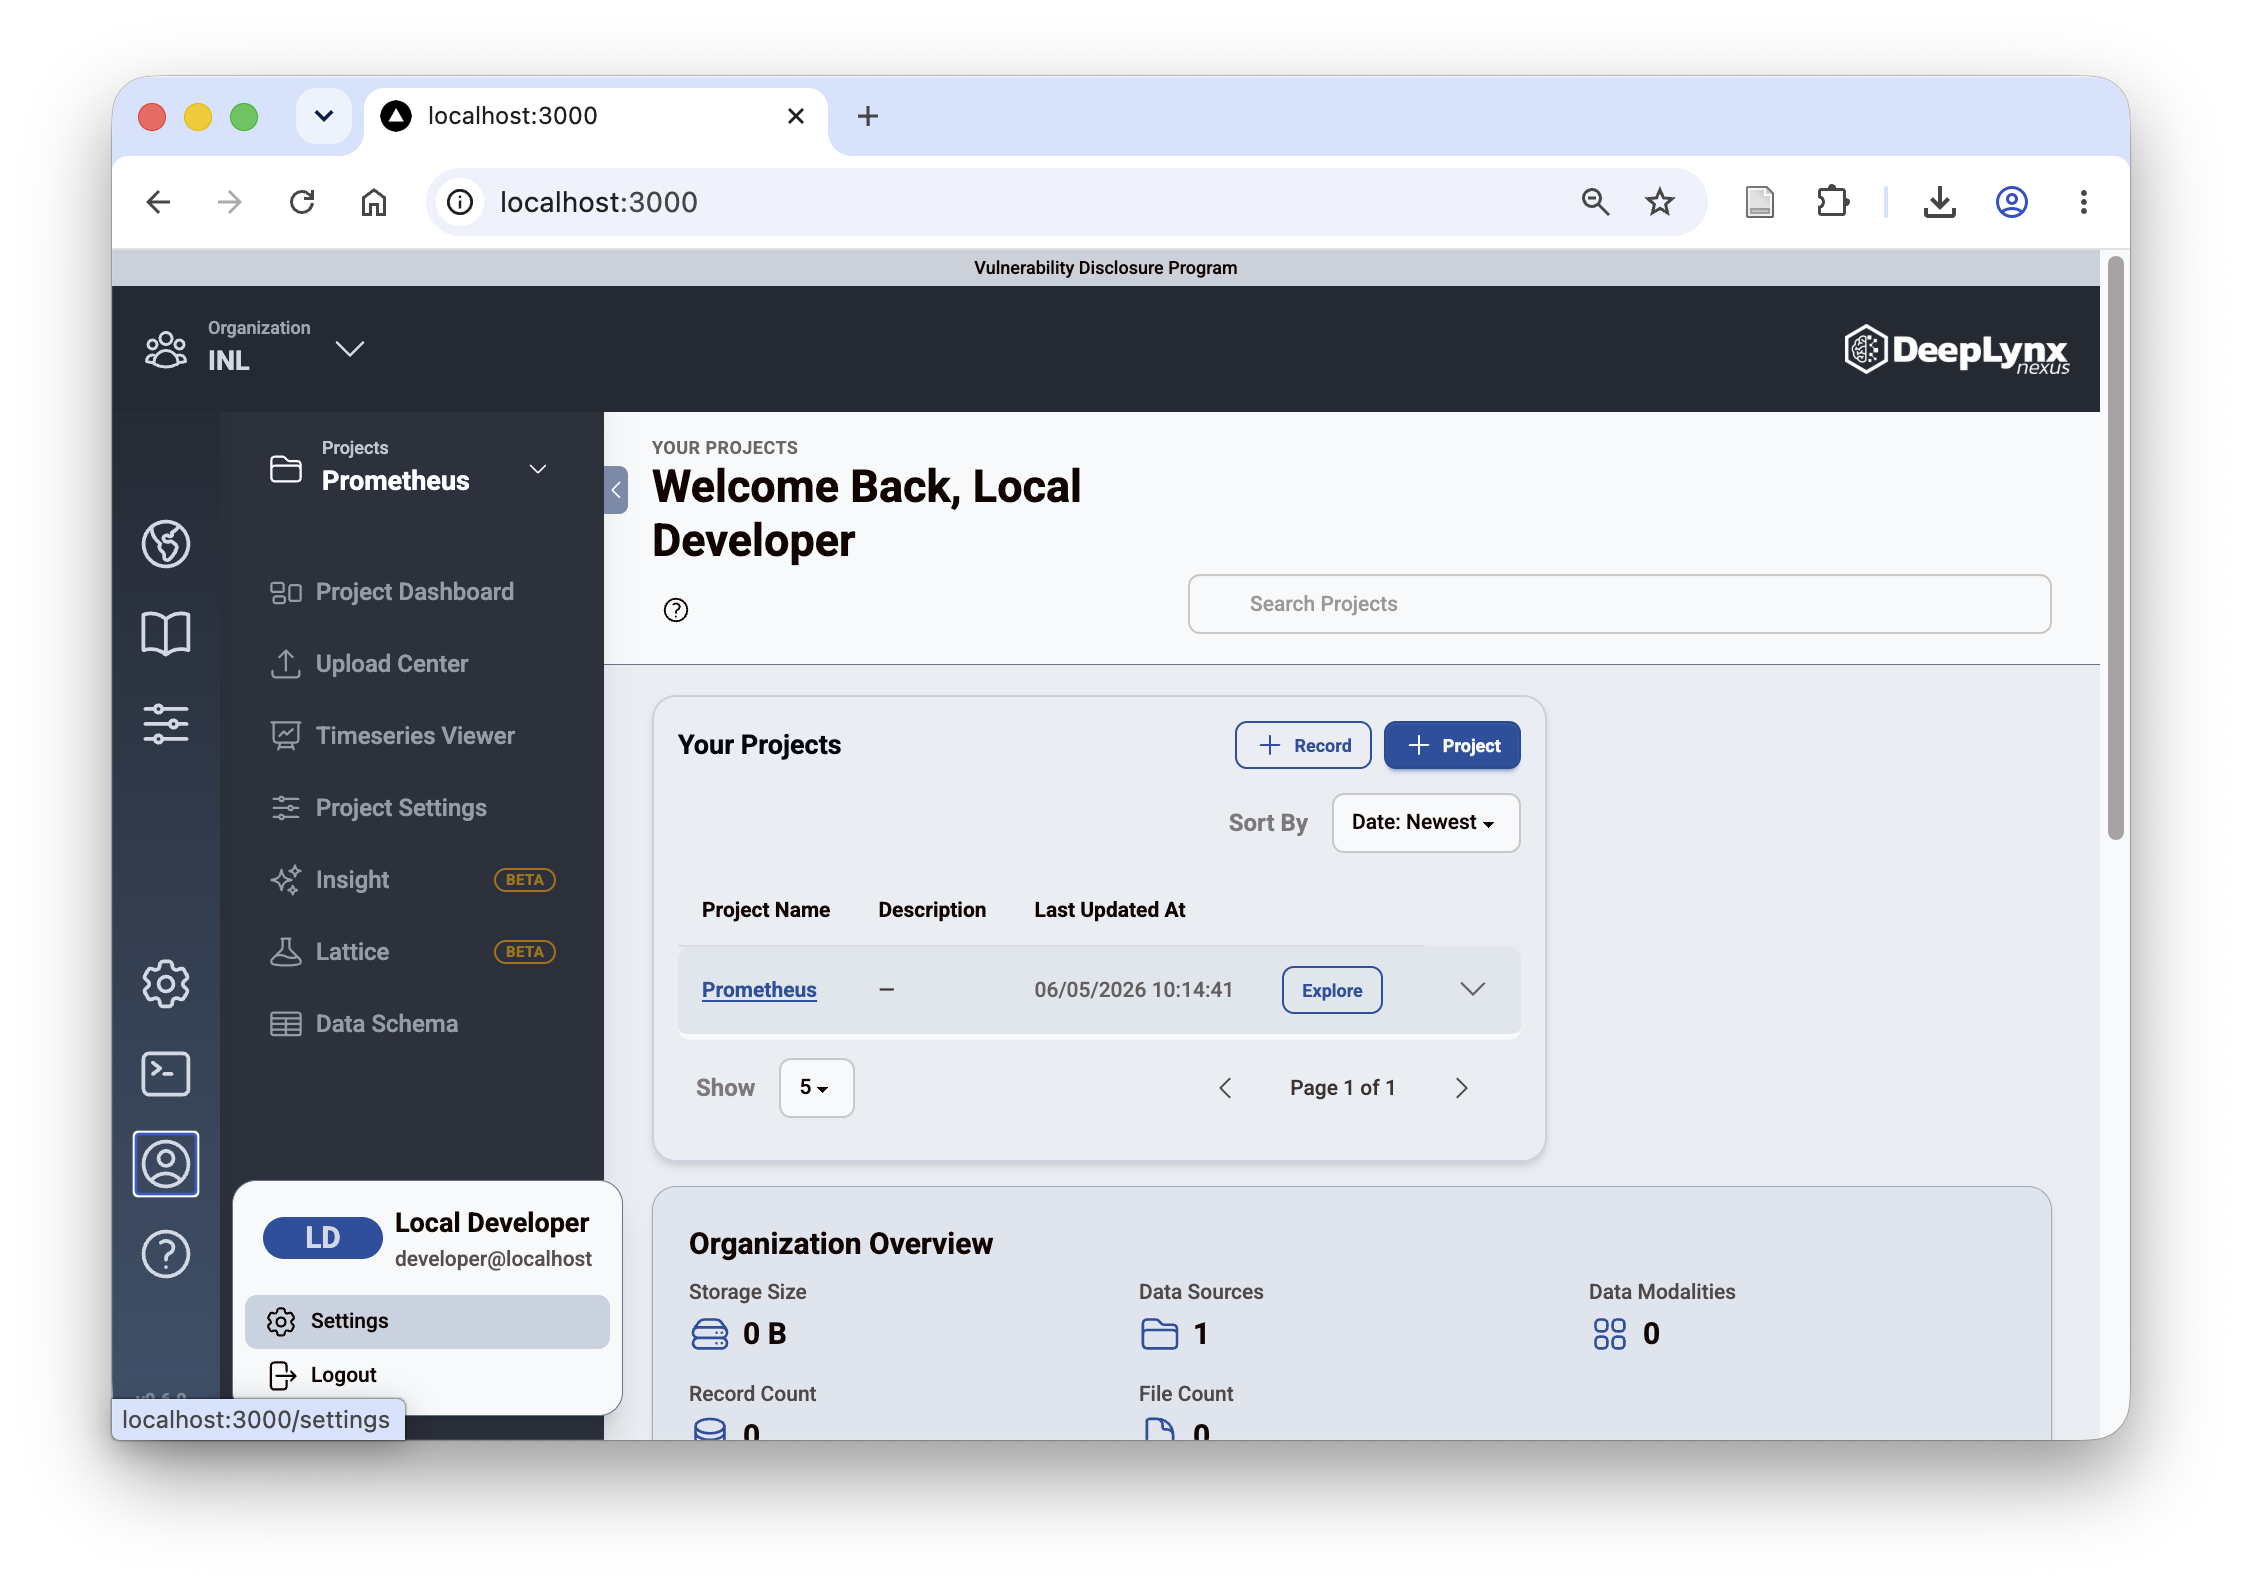Expand the Organization INL dropdown
This screenshot has height=1588, width=2242.
point(350,349)
